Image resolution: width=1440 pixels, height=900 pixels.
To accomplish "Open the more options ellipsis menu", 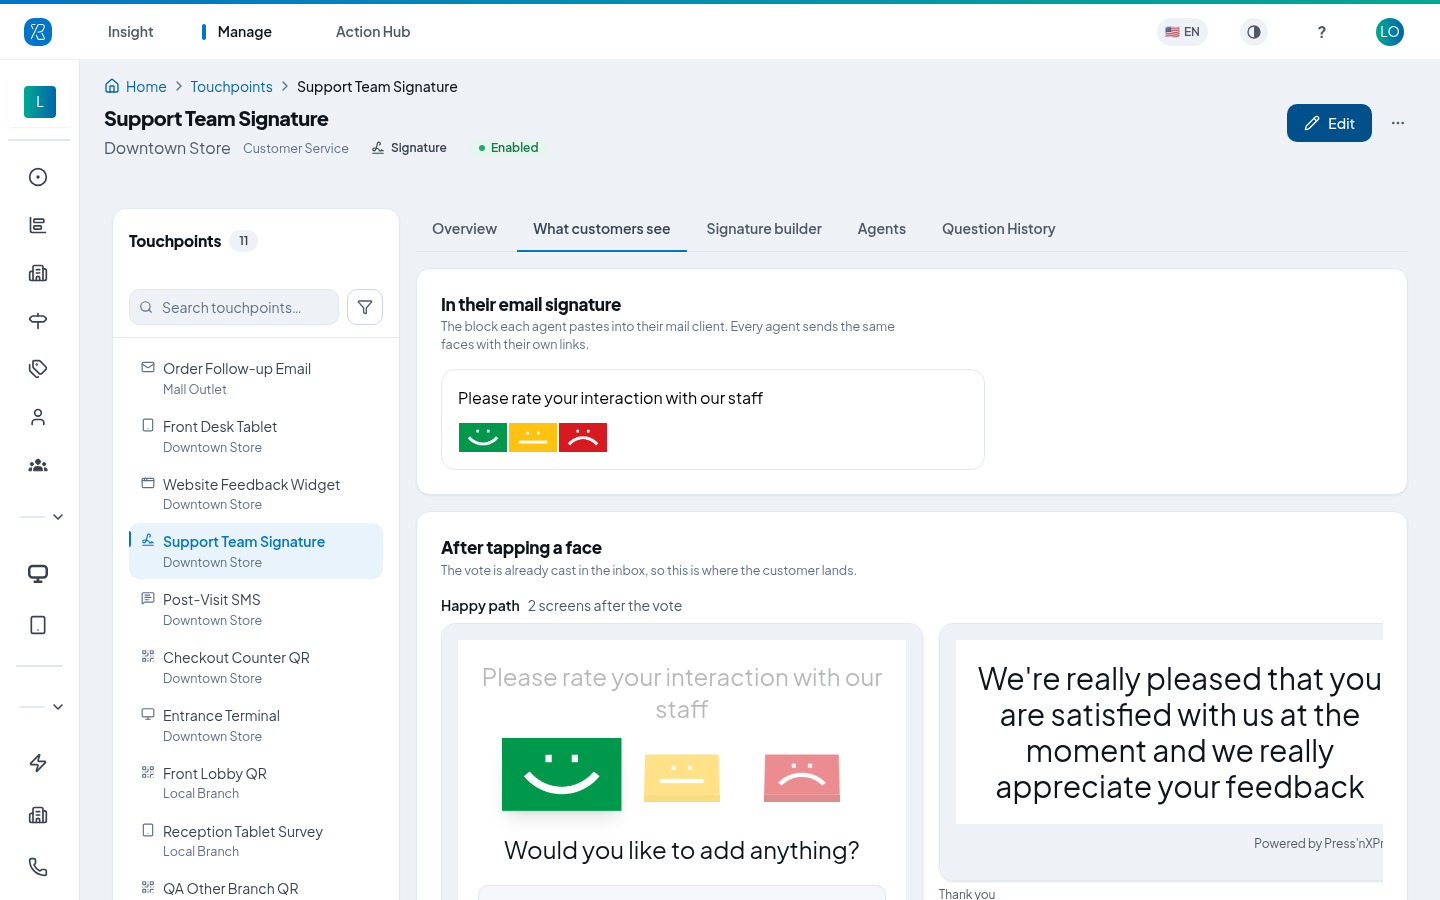I will click(x=1398, y=123).
